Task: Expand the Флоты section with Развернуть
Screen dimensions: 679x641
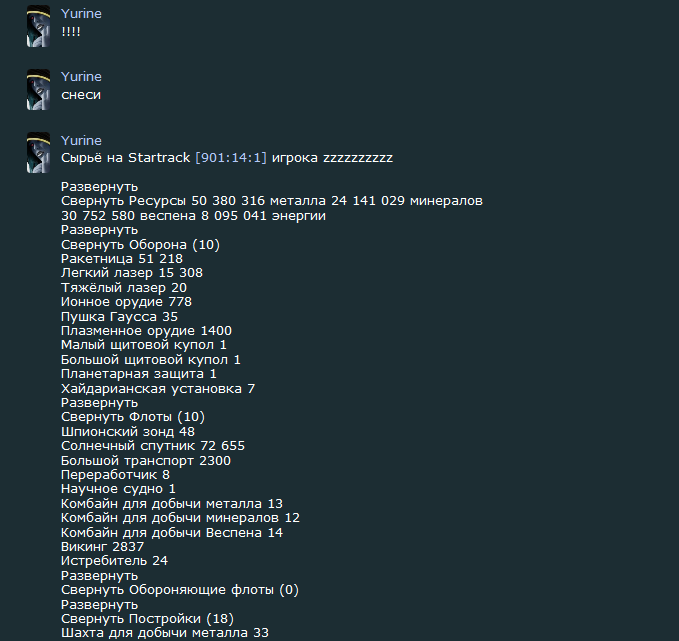Action: click(99, 403)
